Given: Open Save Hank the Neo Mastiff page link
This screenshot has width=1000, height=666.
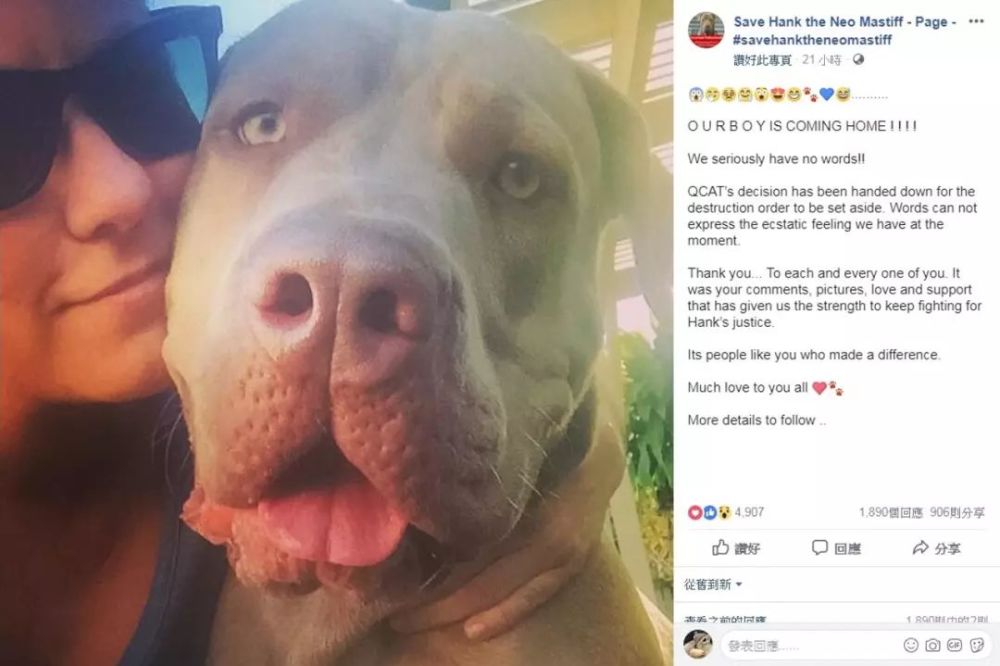Looking at the screenshot, I should click(x=844, y=22).
